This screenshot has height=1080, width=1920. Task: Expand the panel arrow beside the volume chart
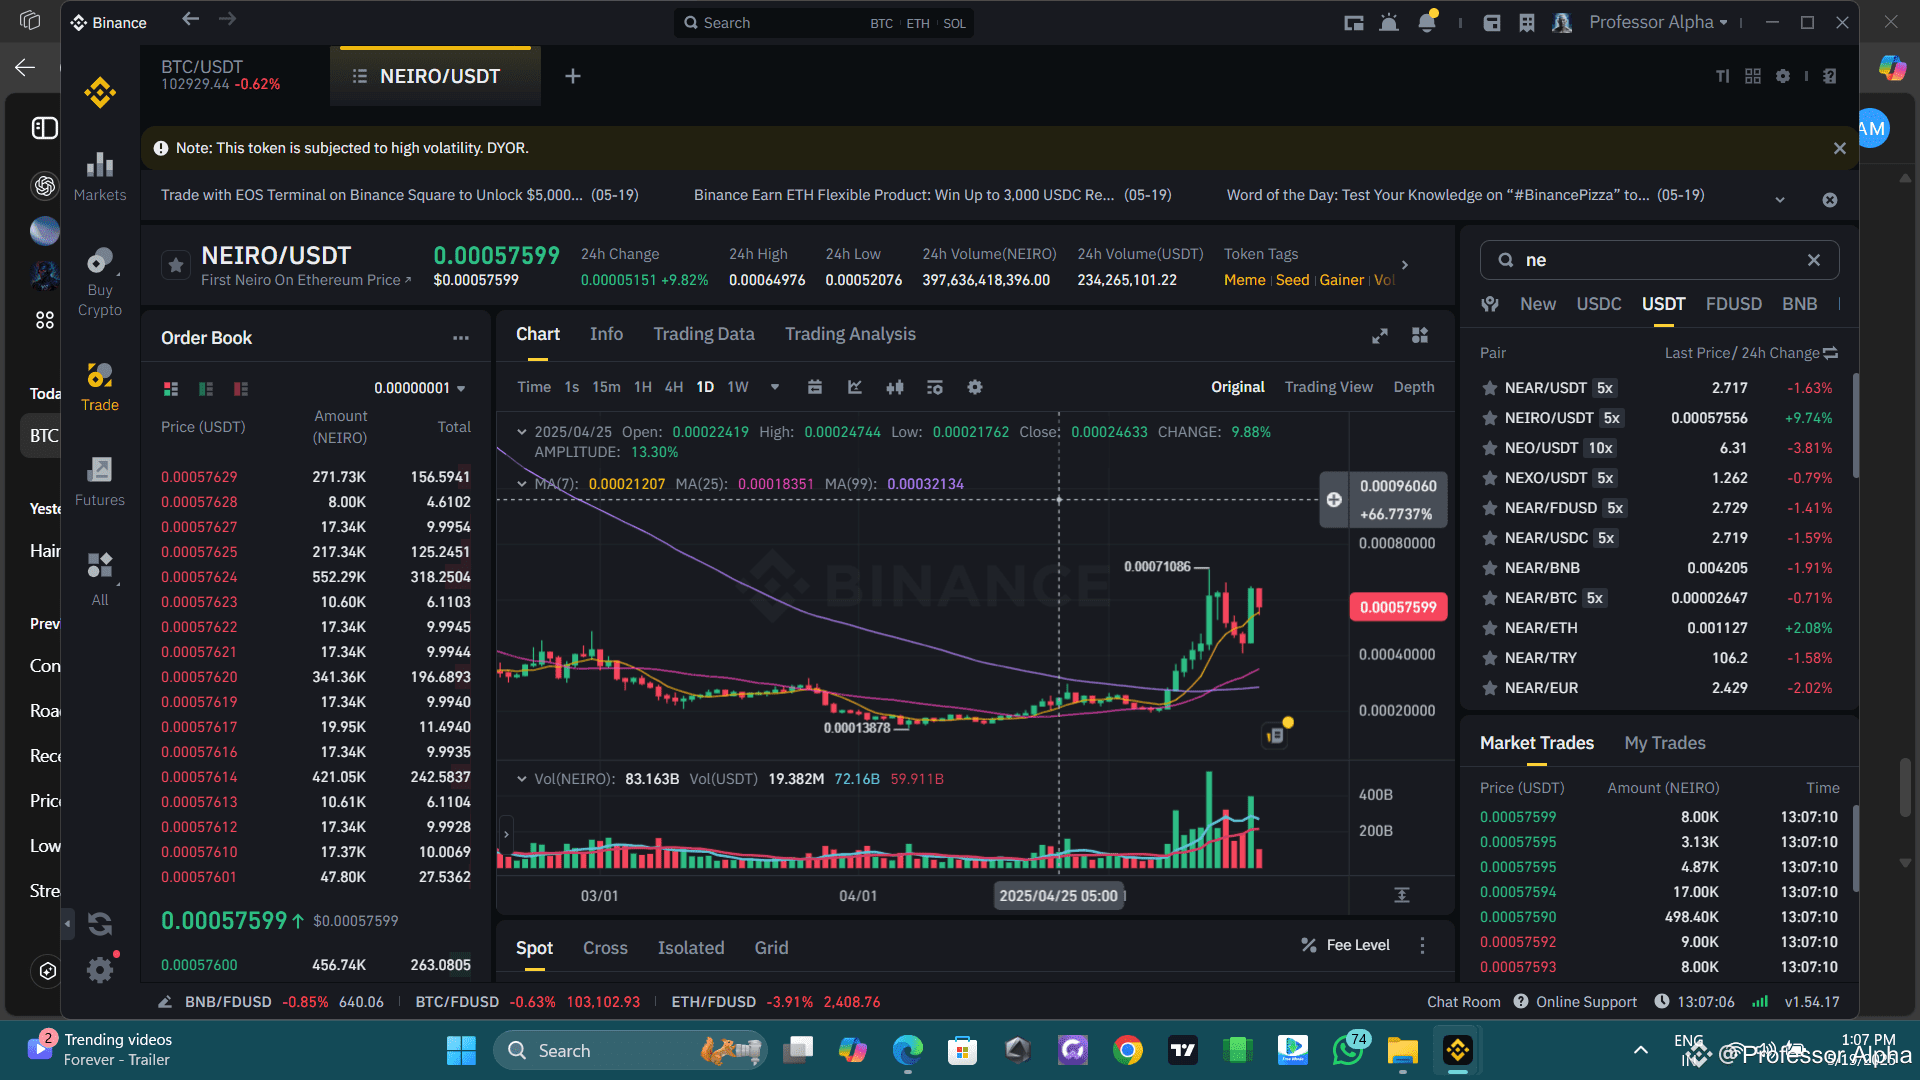pyautogui.click(x=506, y=833)
